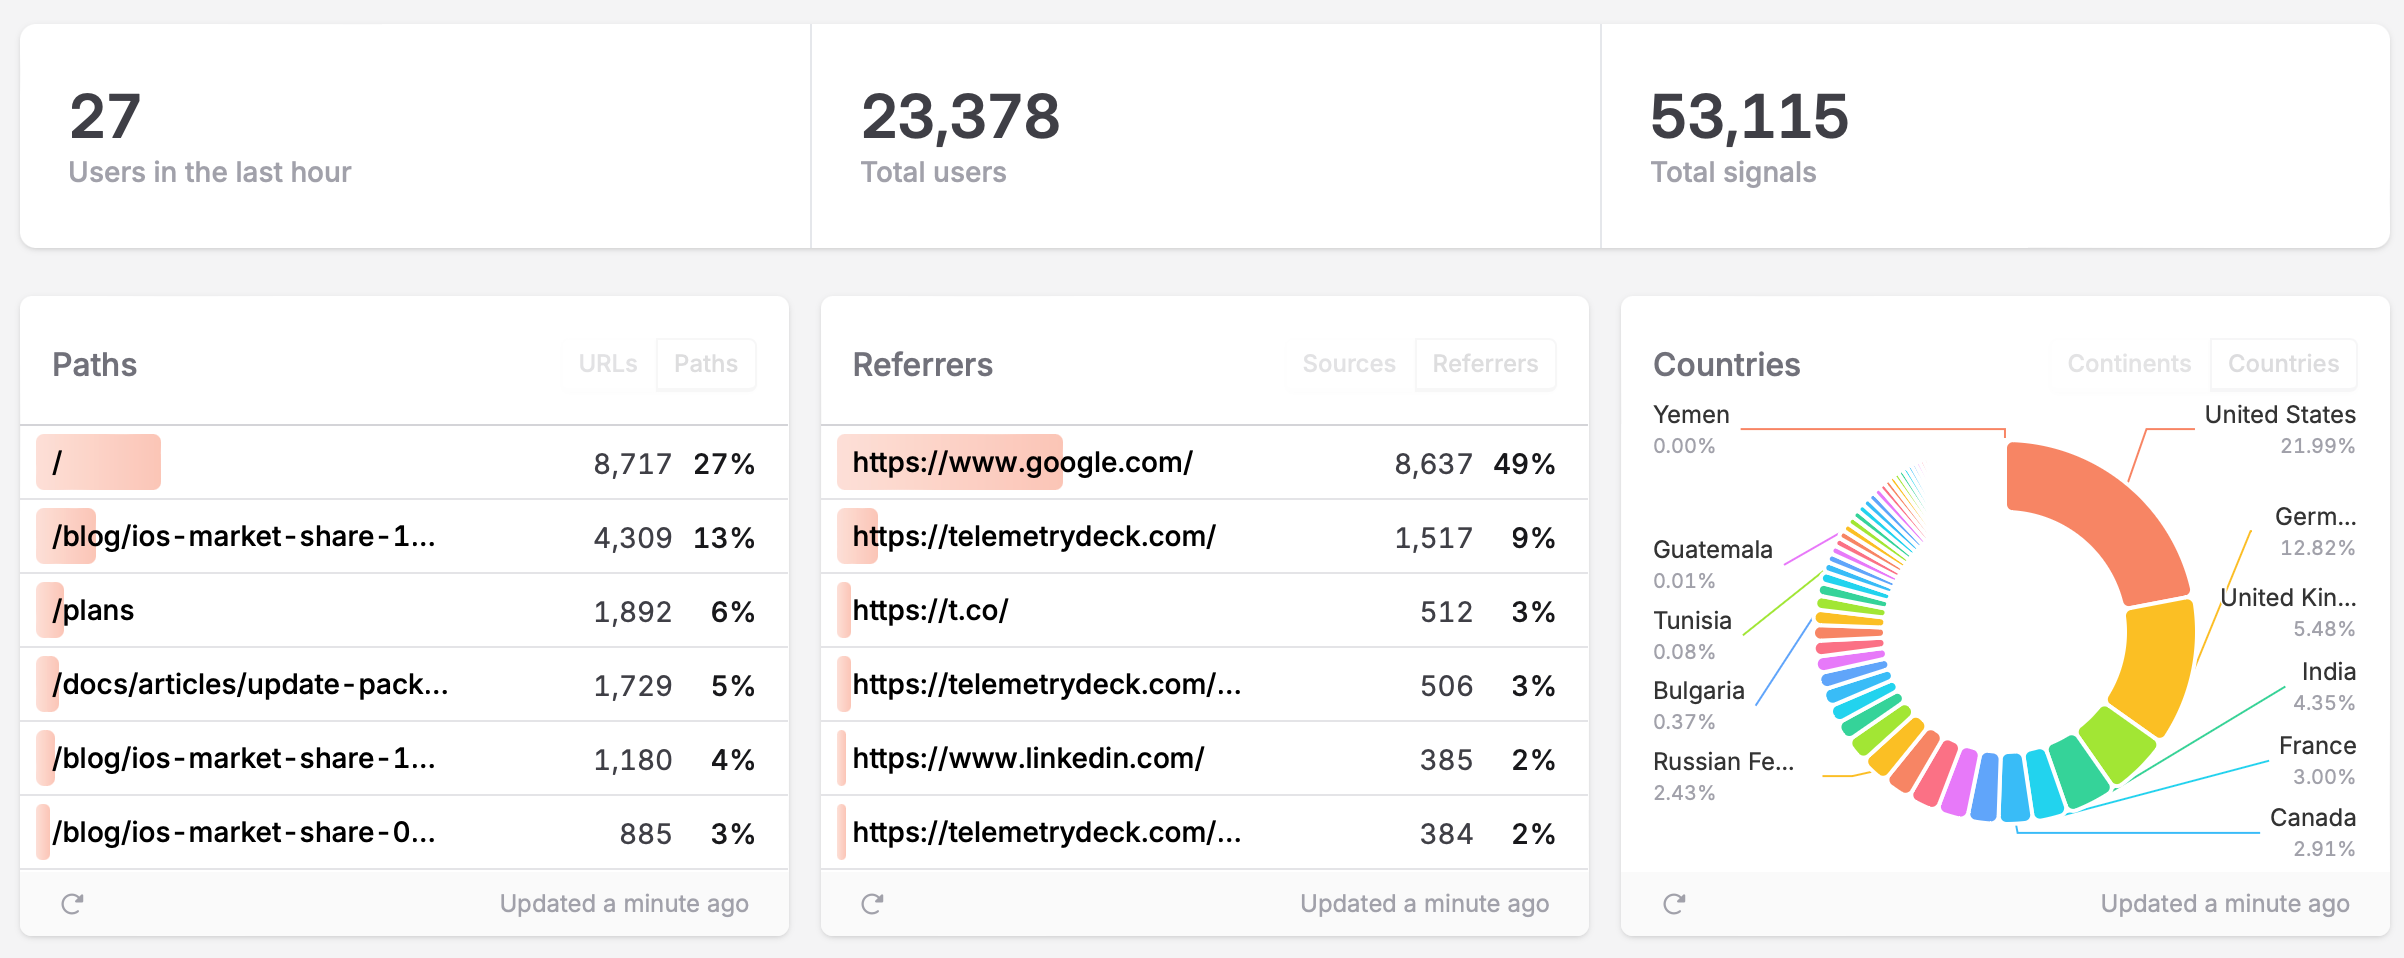Screen dimensions: 2404x958
Task: Select the Paths segment toggle
Action: click(706, 364)
